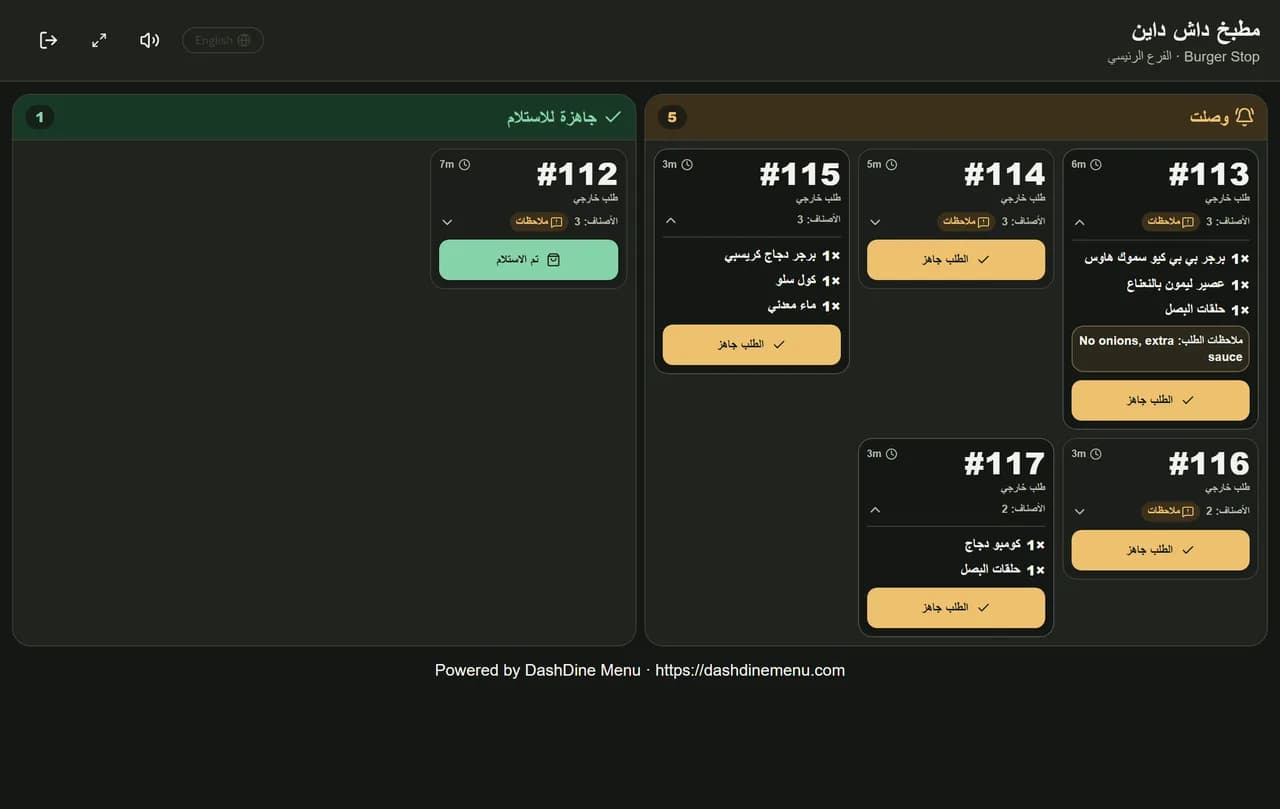
Task: Click the notes badge on order #113
Action: (1171, 222)
